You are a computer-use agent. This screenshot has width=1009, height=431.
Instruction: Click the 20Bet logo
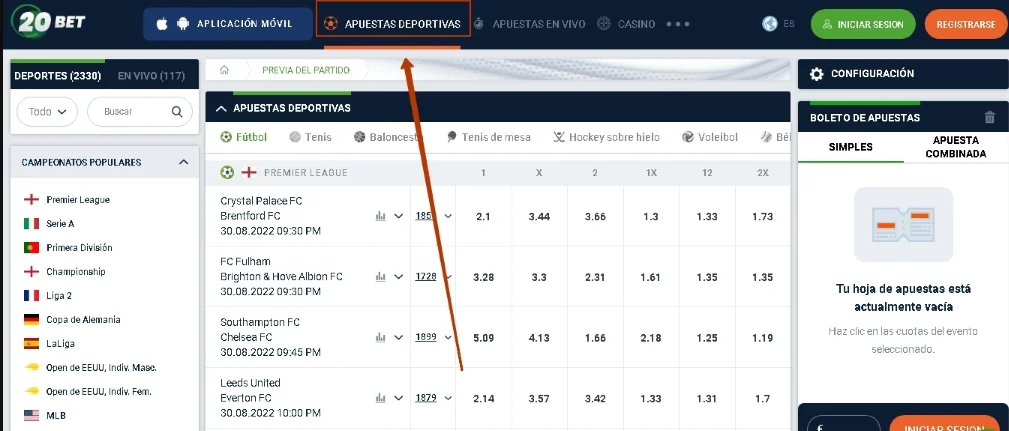(48, 23)
